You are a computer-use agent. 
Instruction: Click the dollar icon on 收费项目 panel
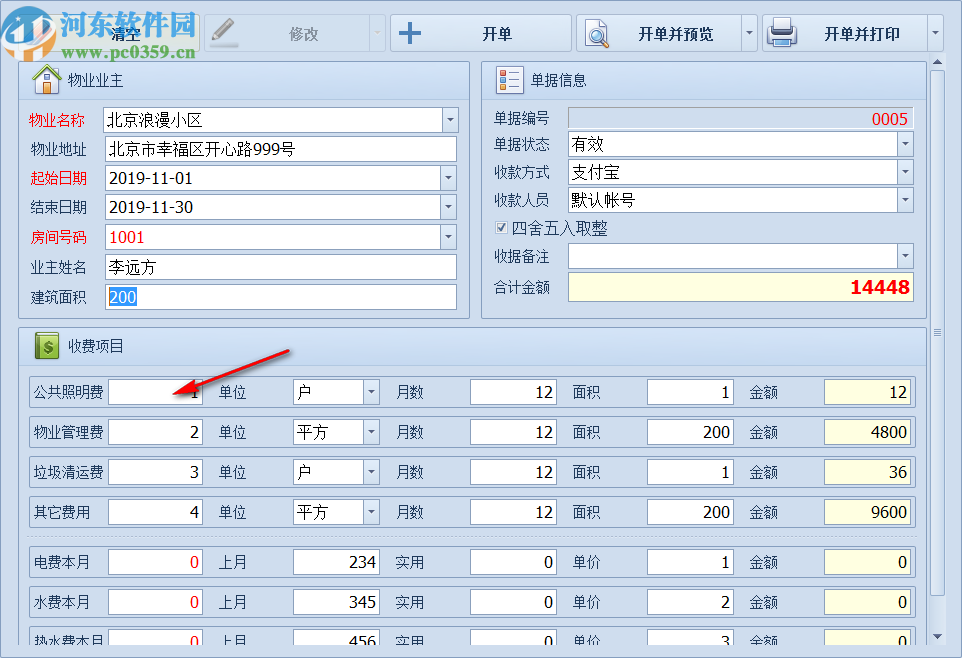(x=46, y=346)
